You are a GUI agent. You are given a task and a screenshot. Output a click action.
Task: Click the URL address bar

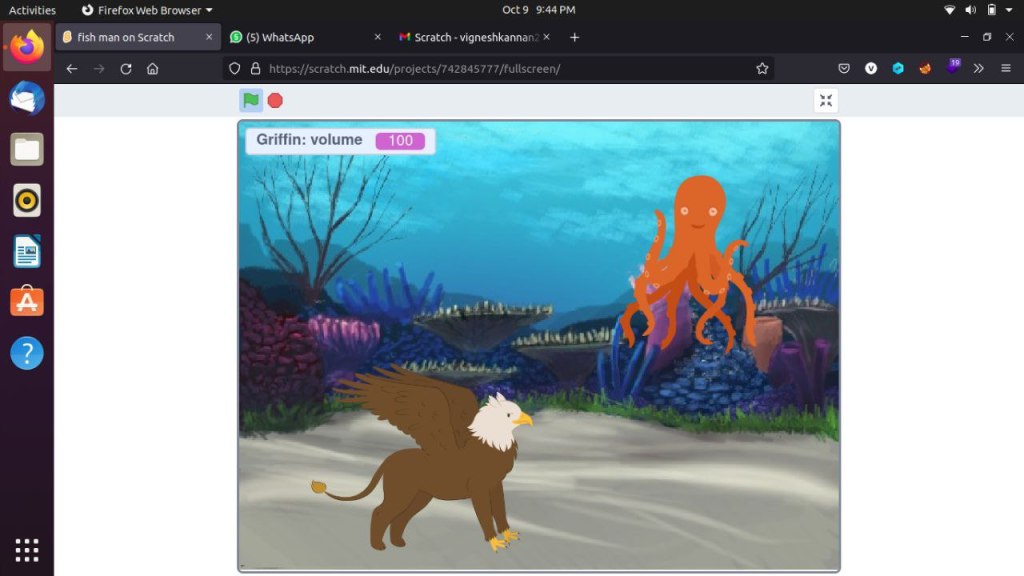click(x=500, y=69)
